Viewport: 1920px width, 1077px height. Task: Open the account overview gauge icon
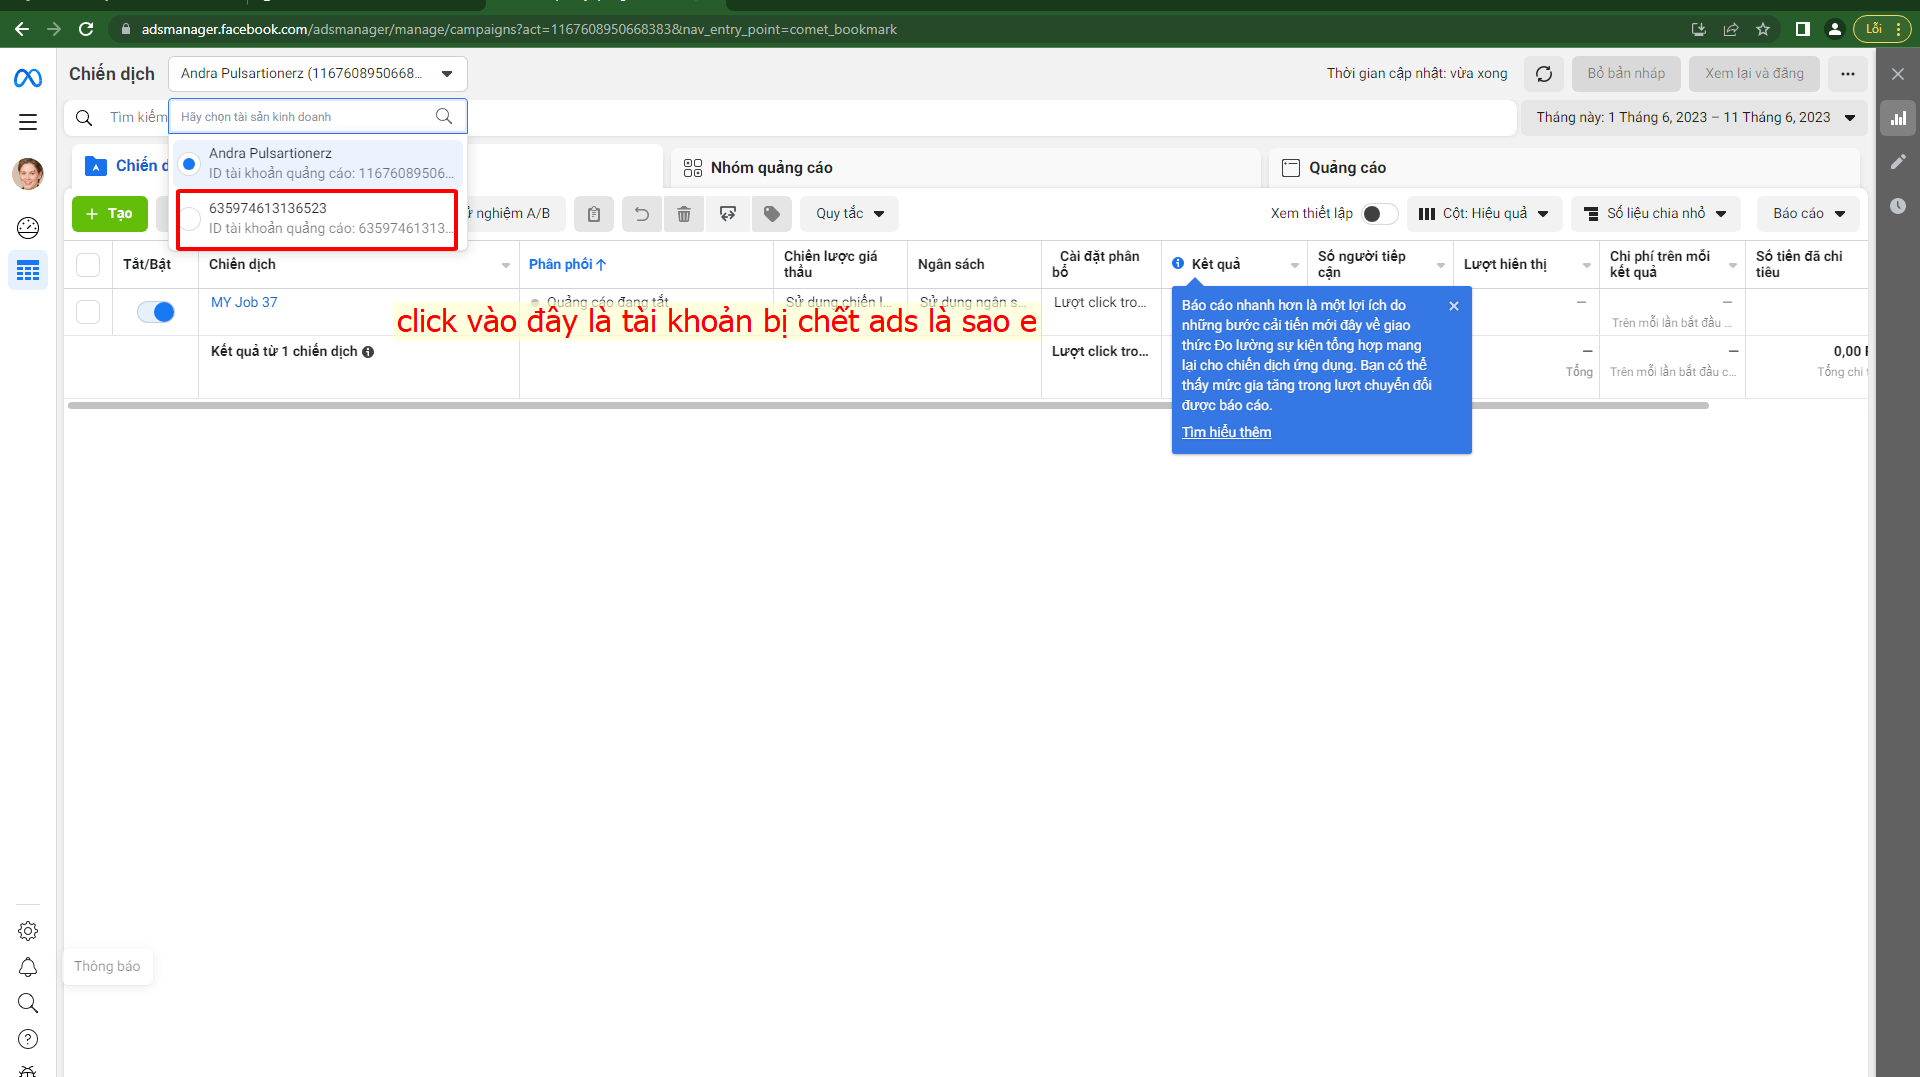coord(28,228)
